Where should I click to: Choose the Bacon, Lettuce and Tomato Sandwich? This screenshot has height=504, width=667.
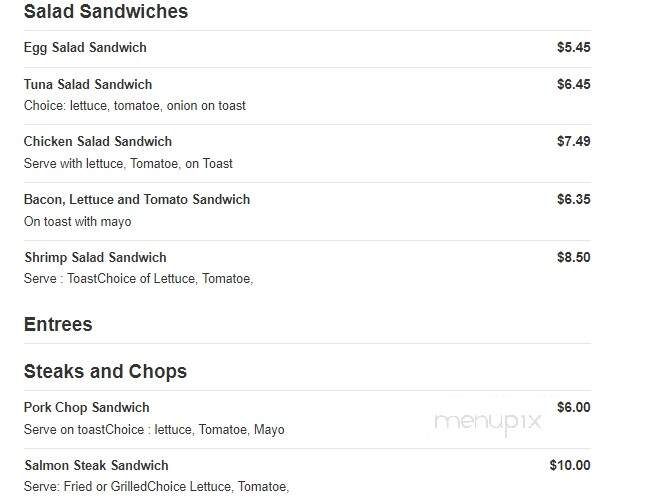coord(137,199)
